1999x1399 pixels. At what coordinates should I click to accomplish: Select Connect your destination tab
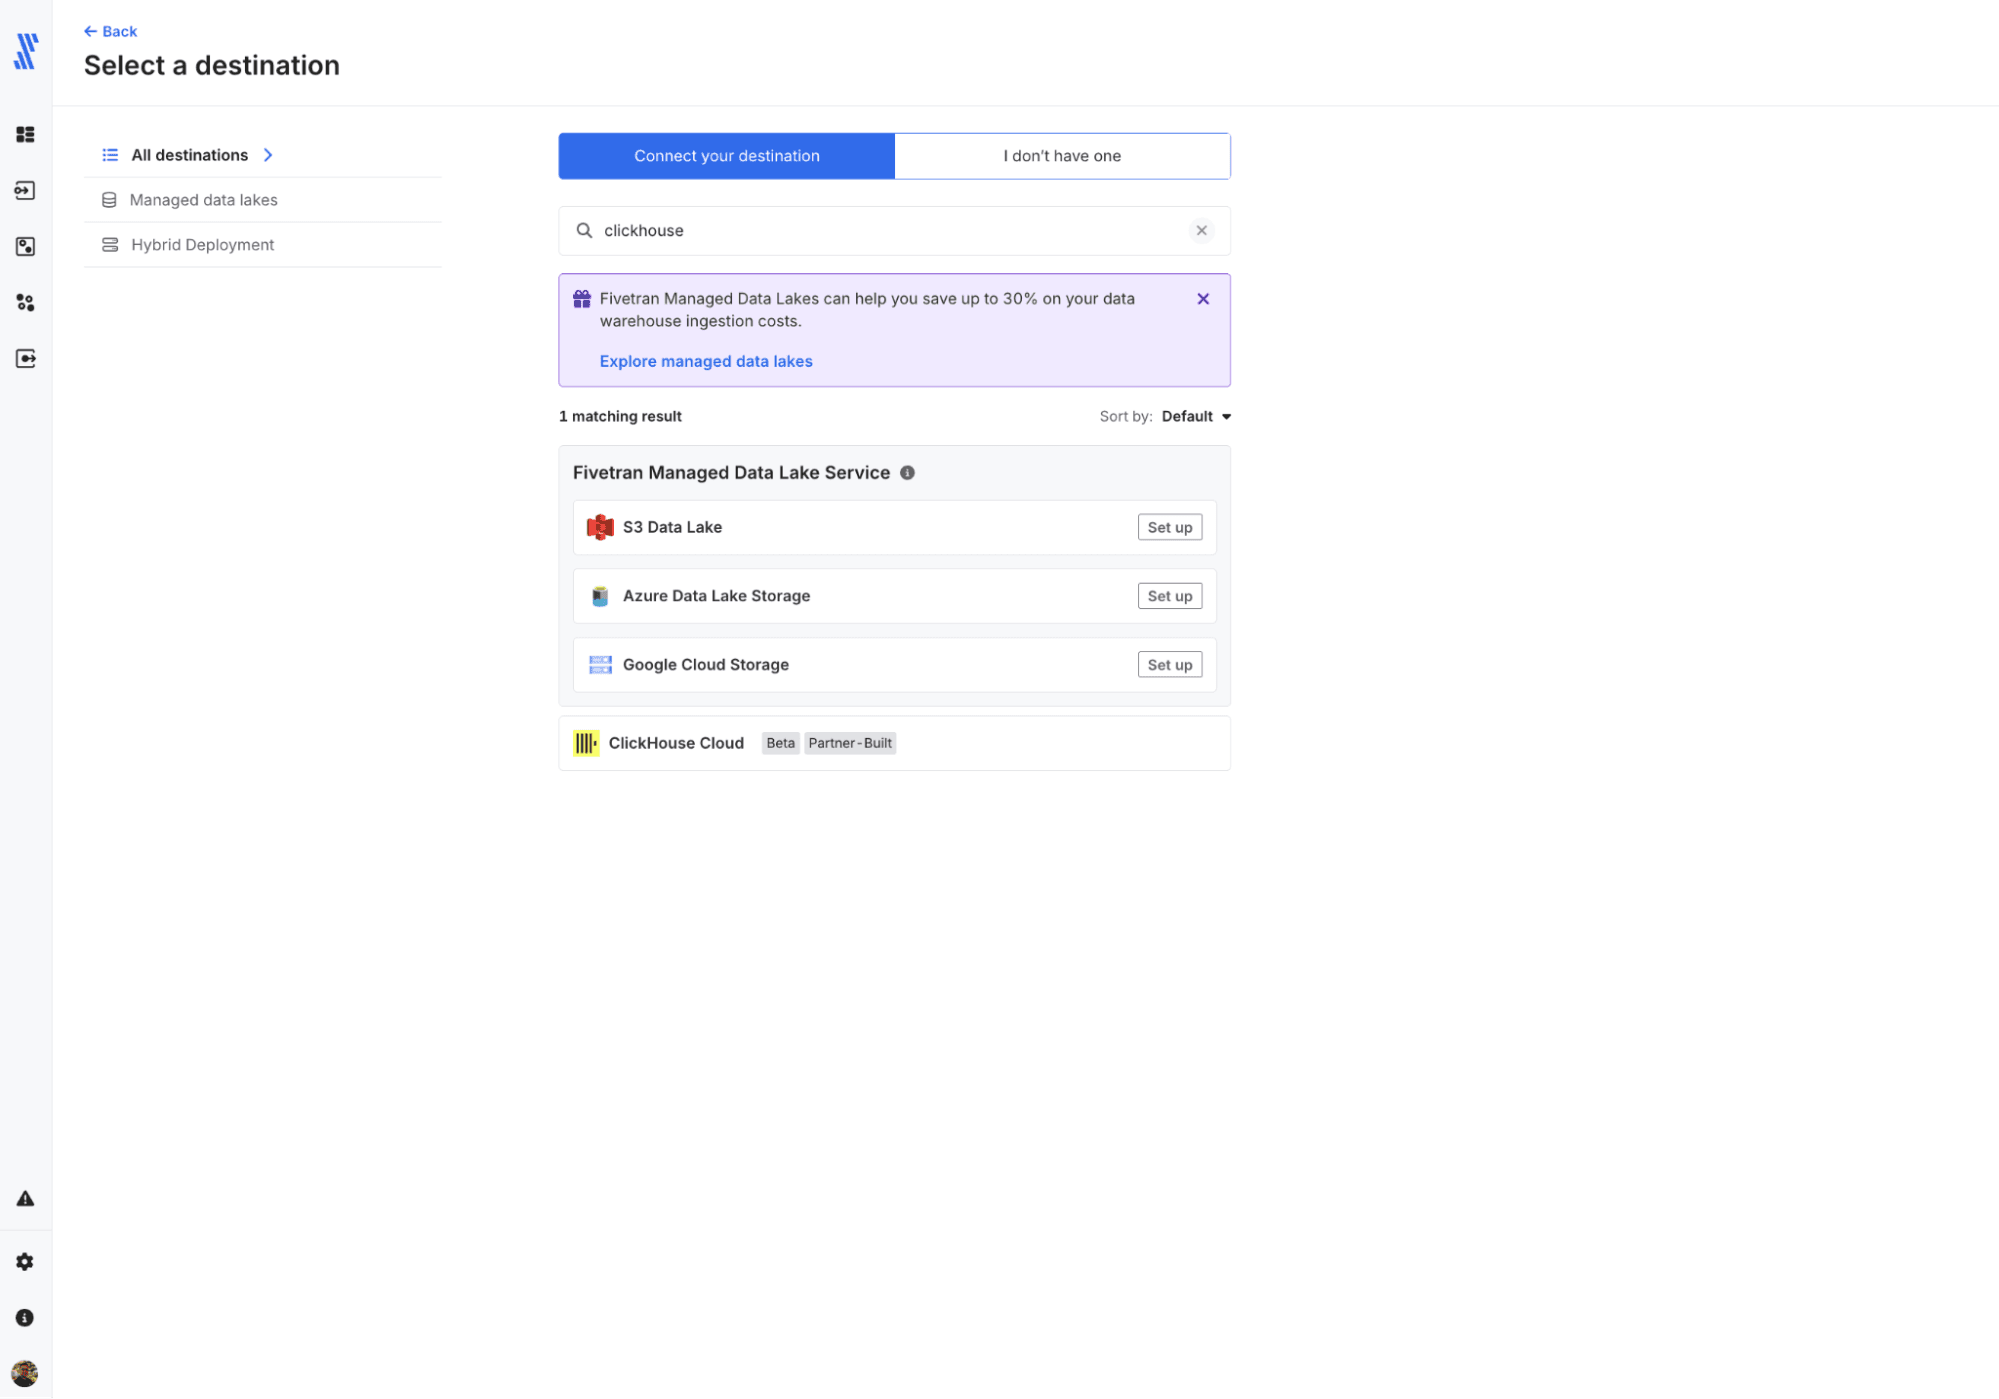coord(726,156)
